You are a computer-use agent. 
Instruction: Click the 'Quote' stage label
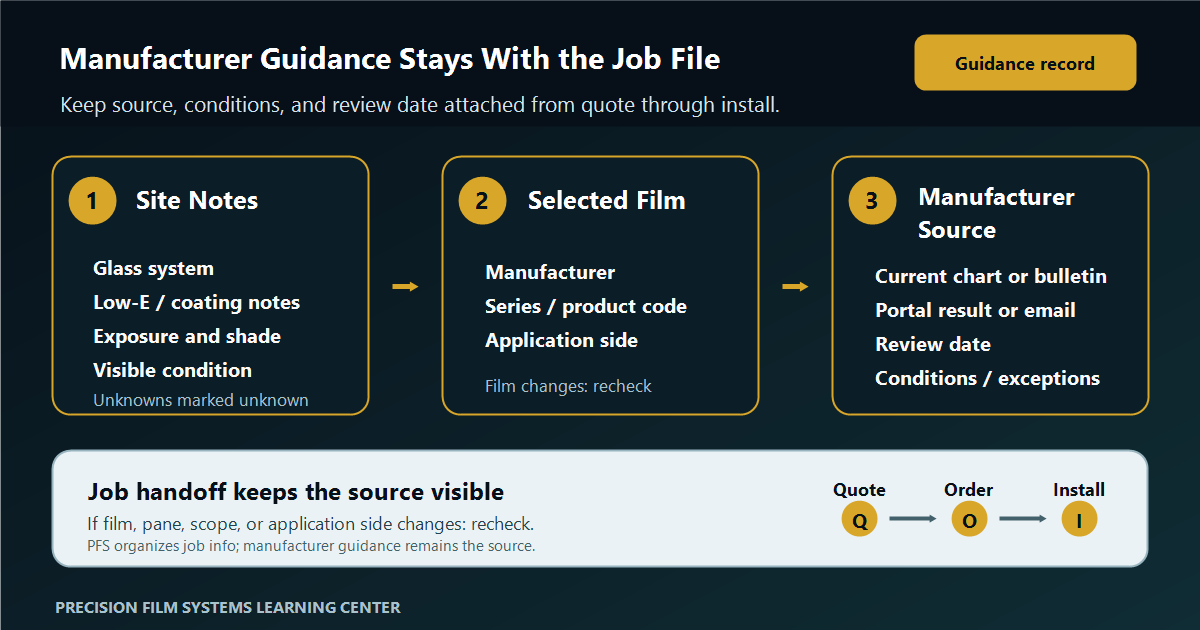click(859, 490)
